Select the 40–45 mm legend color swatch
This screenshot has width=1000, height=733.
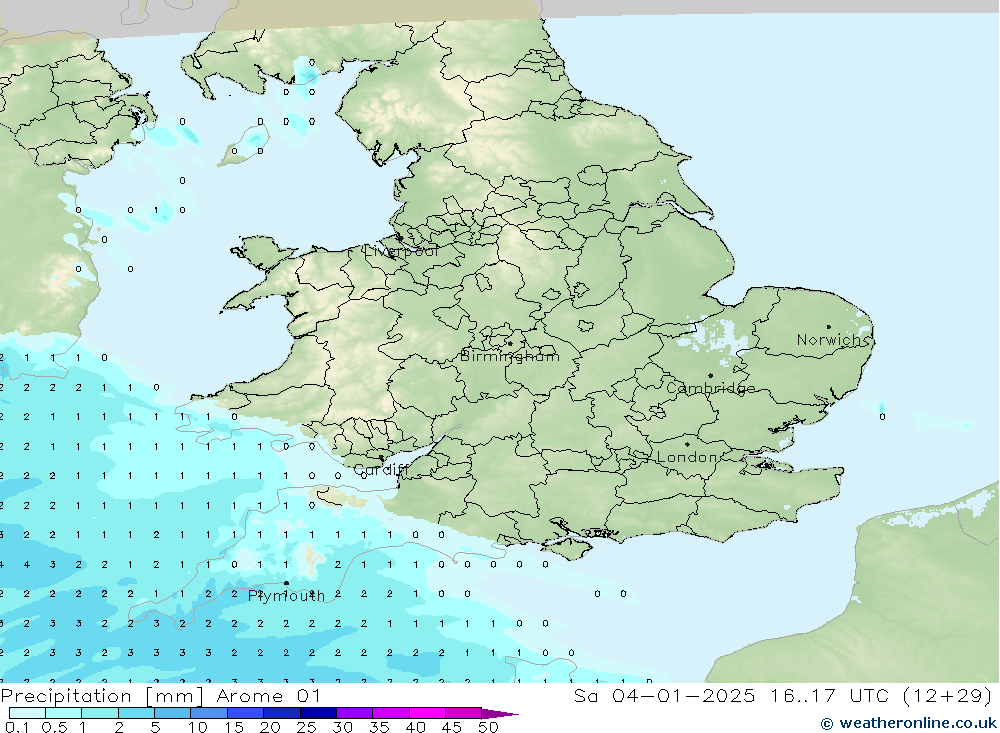tap(427, 713)
